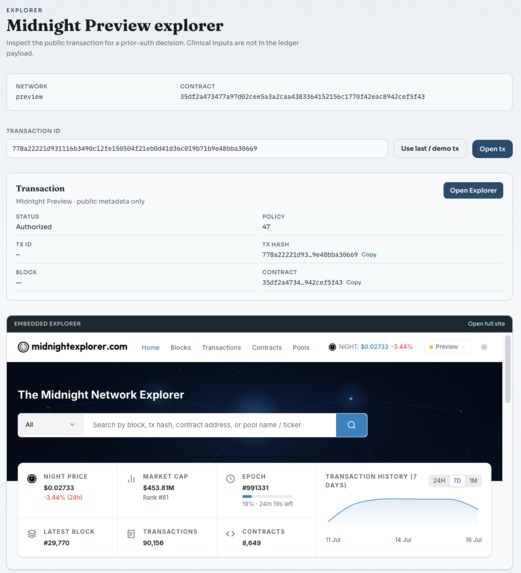Image resolution: width=521 pixels, height=573 pixels.
Task: Click the -3.44% change in navbar
Action: point(402,347)
